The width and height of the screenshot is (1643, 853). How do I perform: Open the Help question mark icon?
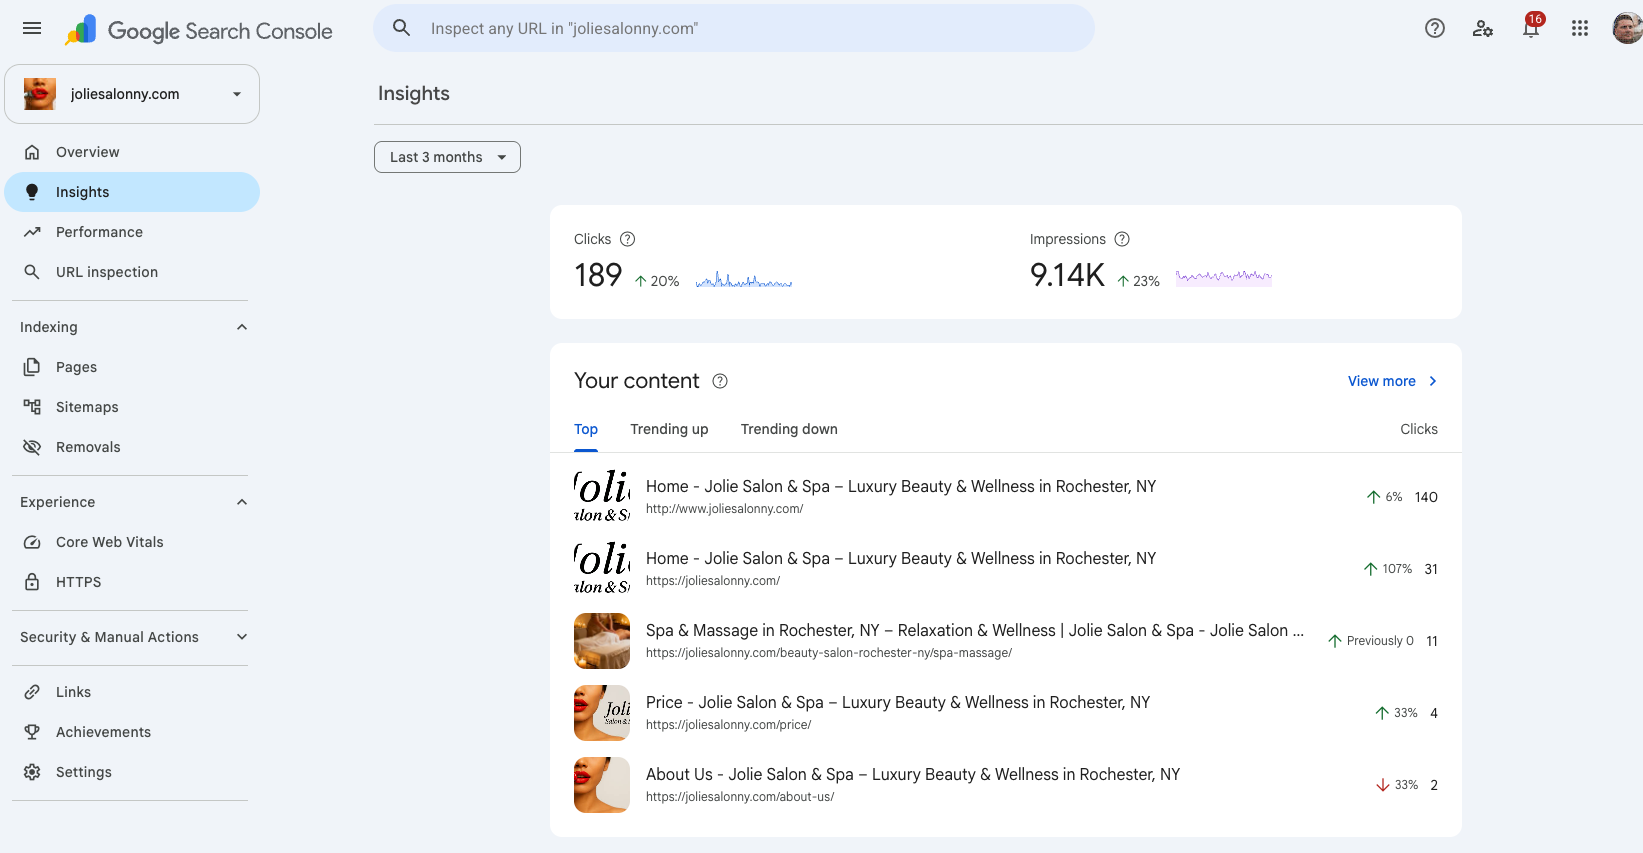coord(1435,28)
